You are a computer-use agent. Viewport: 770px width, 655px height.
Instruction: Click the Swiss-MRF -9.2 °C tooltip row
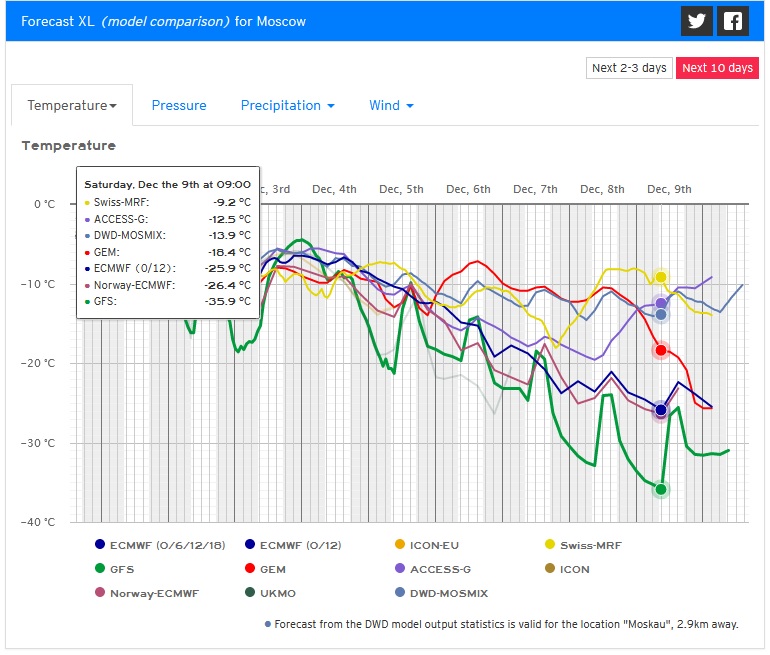[x=167, y=202]
